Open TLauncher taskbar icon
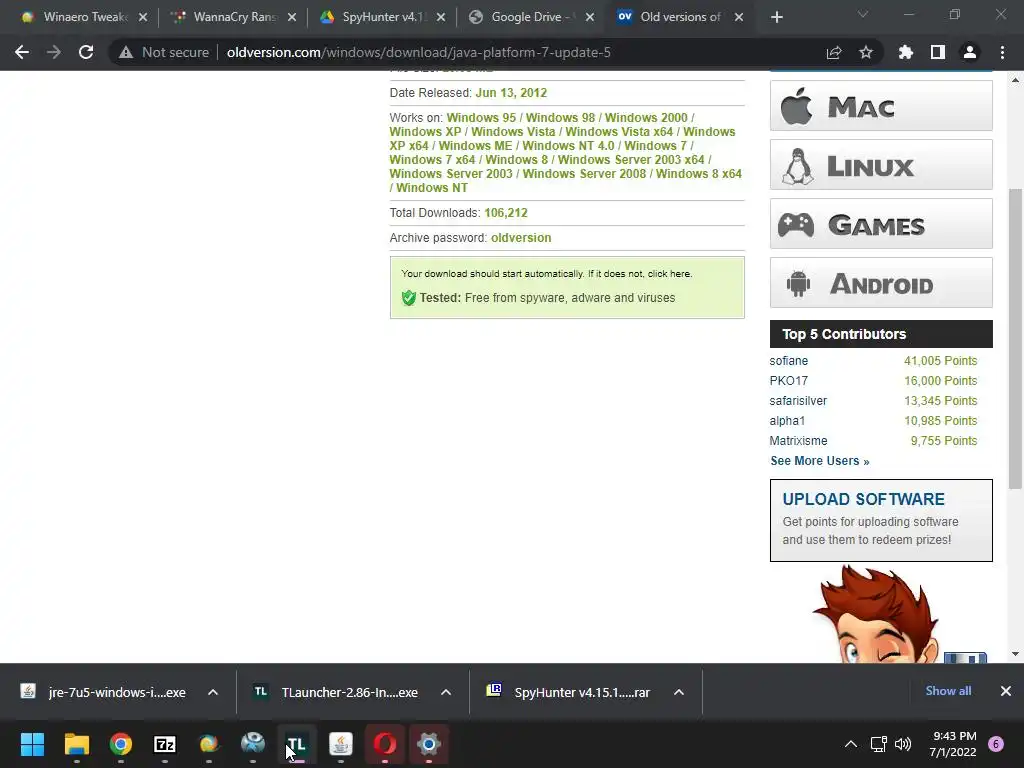The height and width of the screenshot is (768, 1024). (296, 744)
